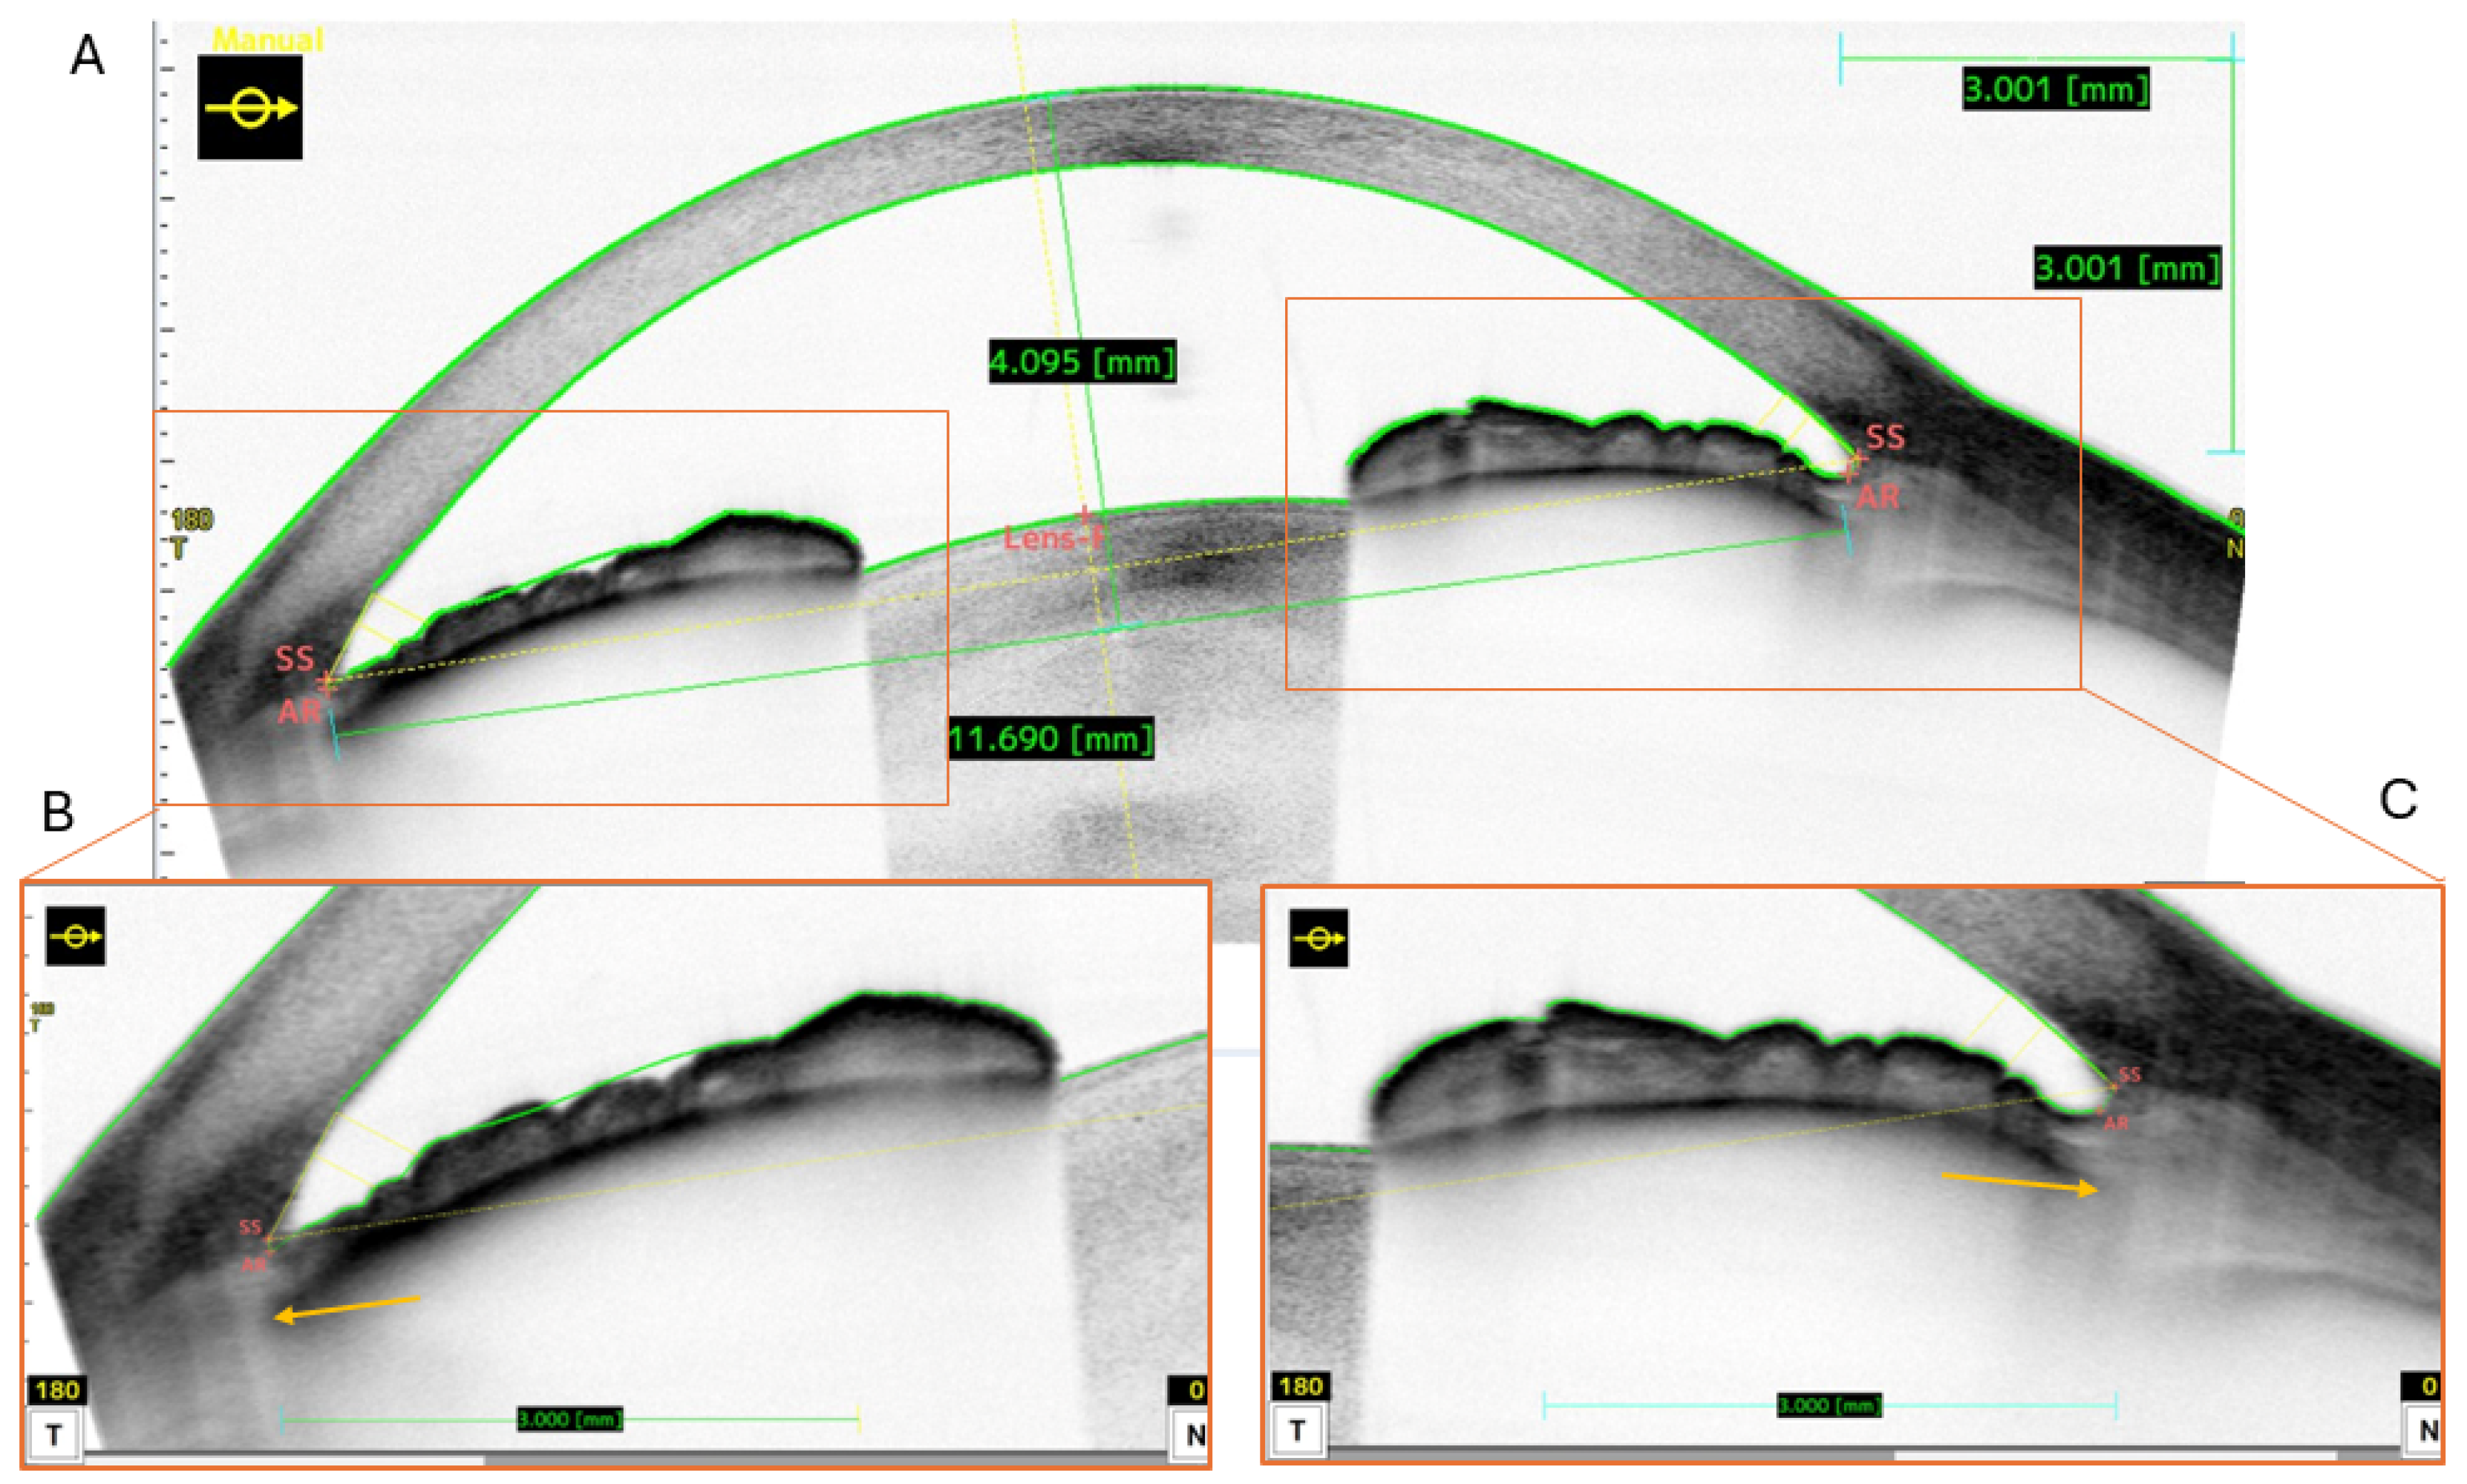Click the scan direction icon in panel A
Screen dimensions: 2467x1484
250,107
